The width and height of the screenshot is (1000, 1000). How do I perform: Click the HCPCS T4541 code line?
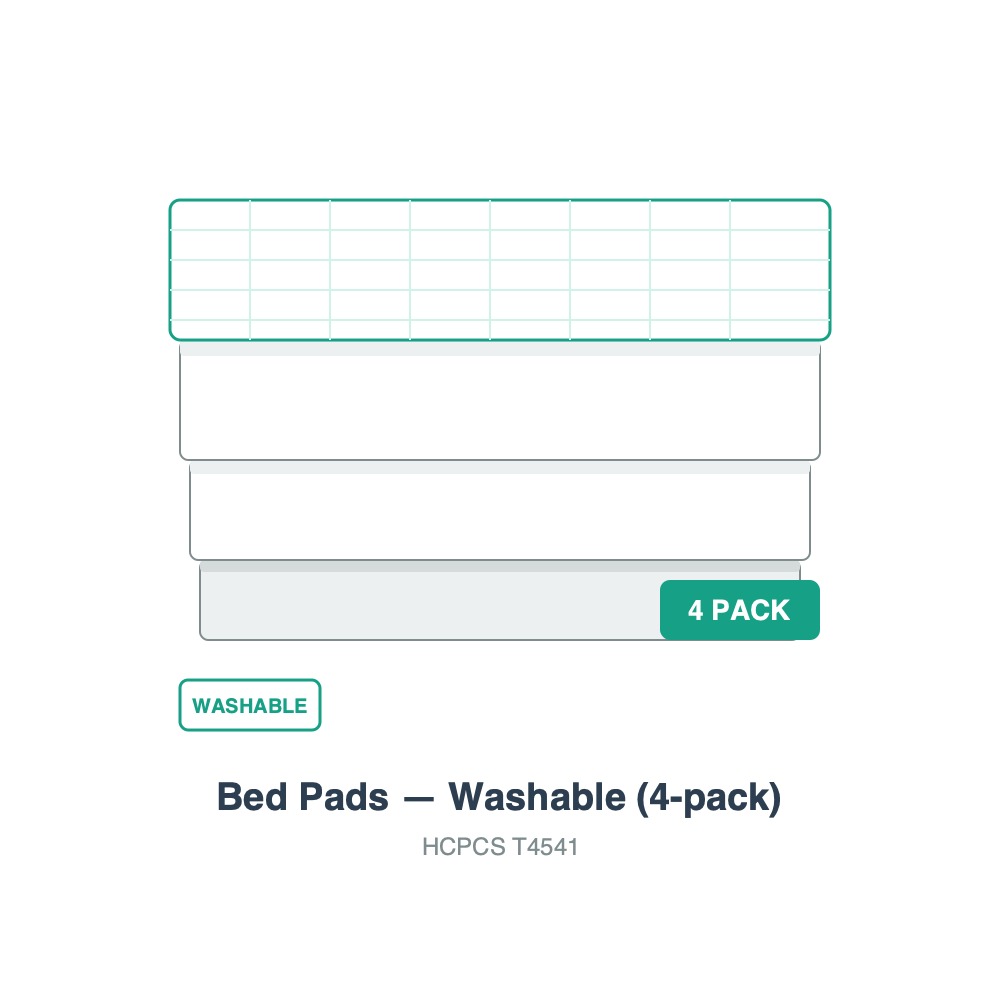tap(500, 847)
